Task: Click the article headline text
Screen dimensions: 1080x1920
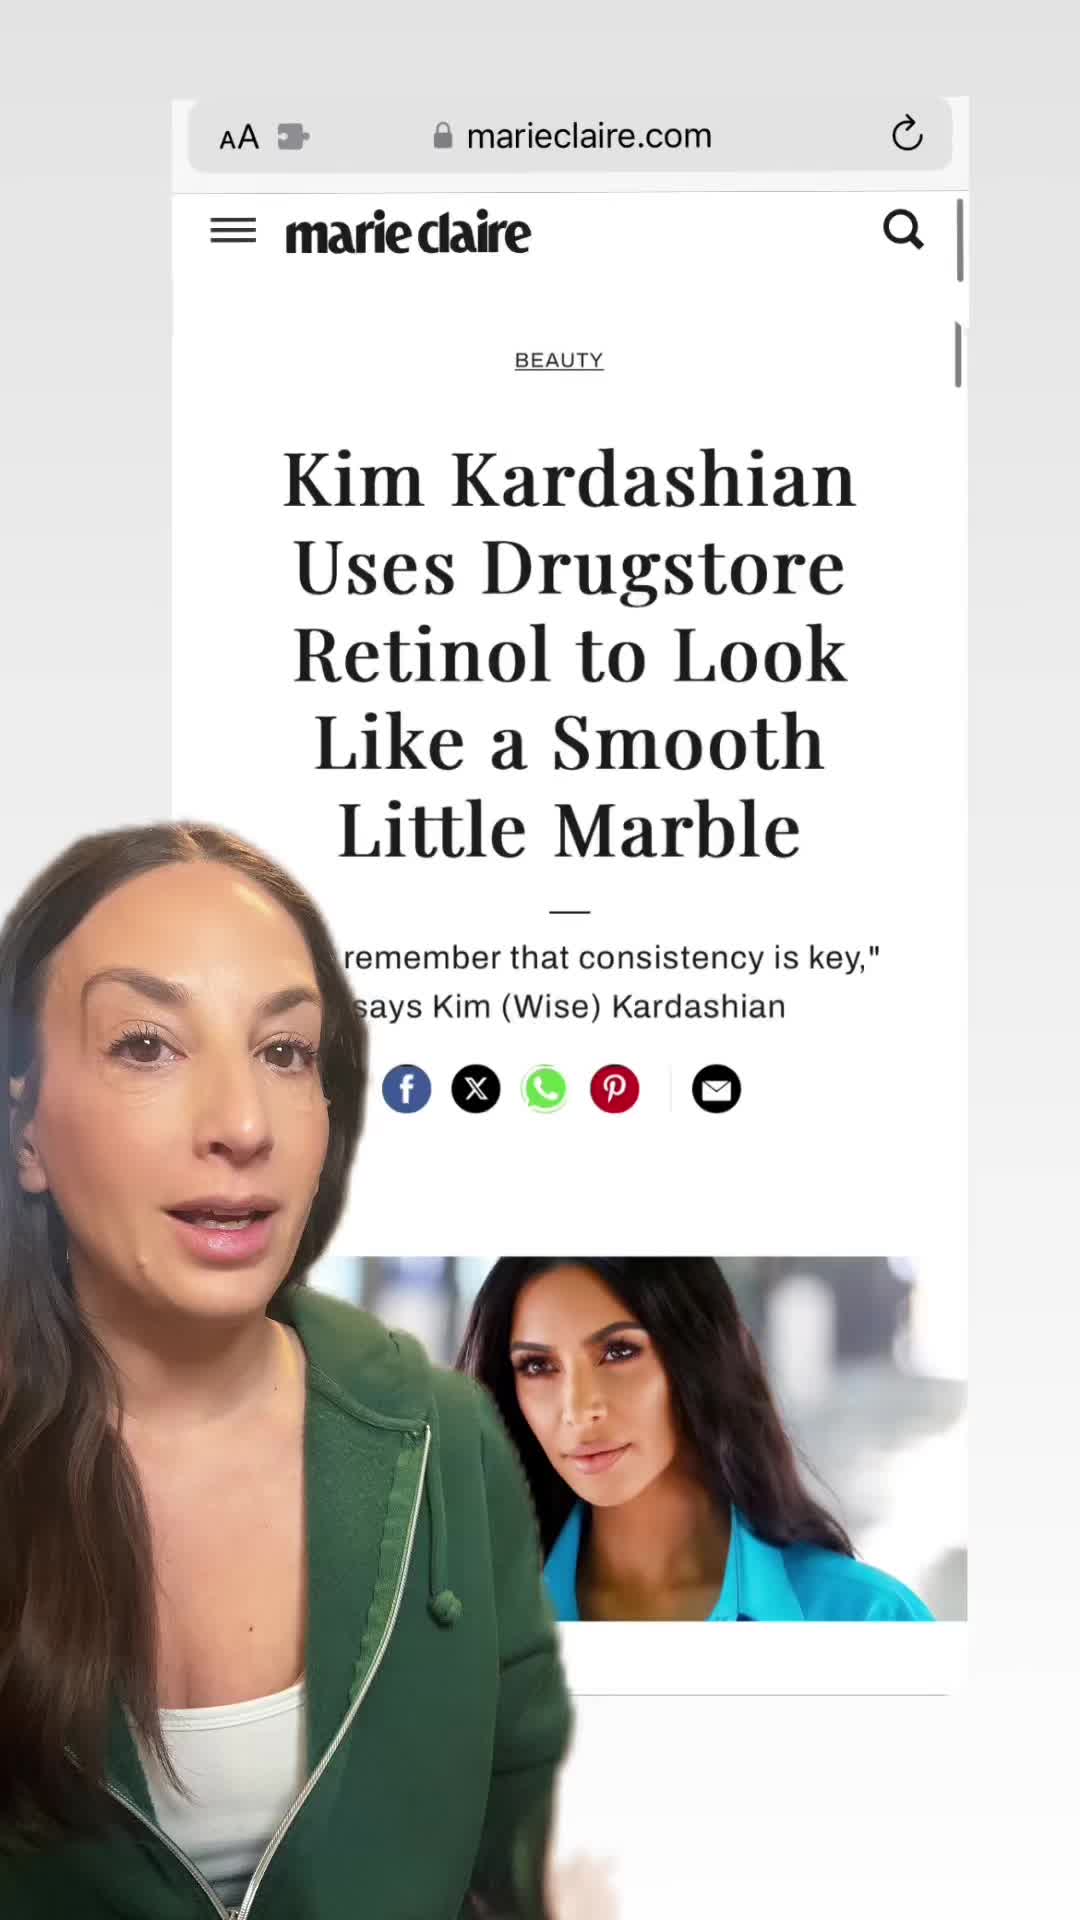Action: click(569, 655)
